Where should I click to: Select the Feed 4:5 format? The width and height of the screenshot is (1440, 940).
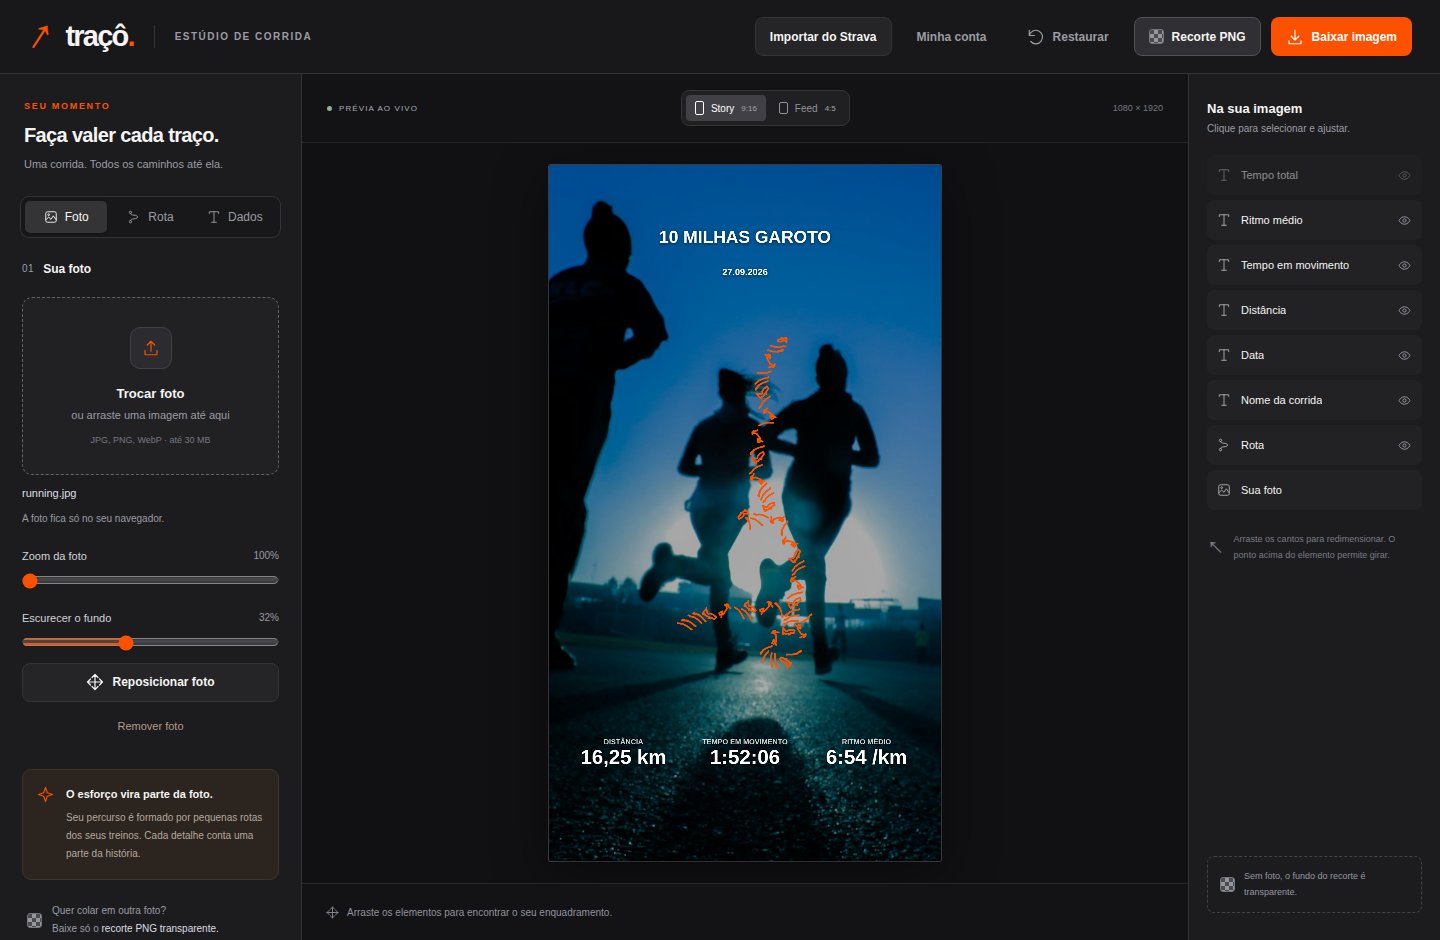807,108
